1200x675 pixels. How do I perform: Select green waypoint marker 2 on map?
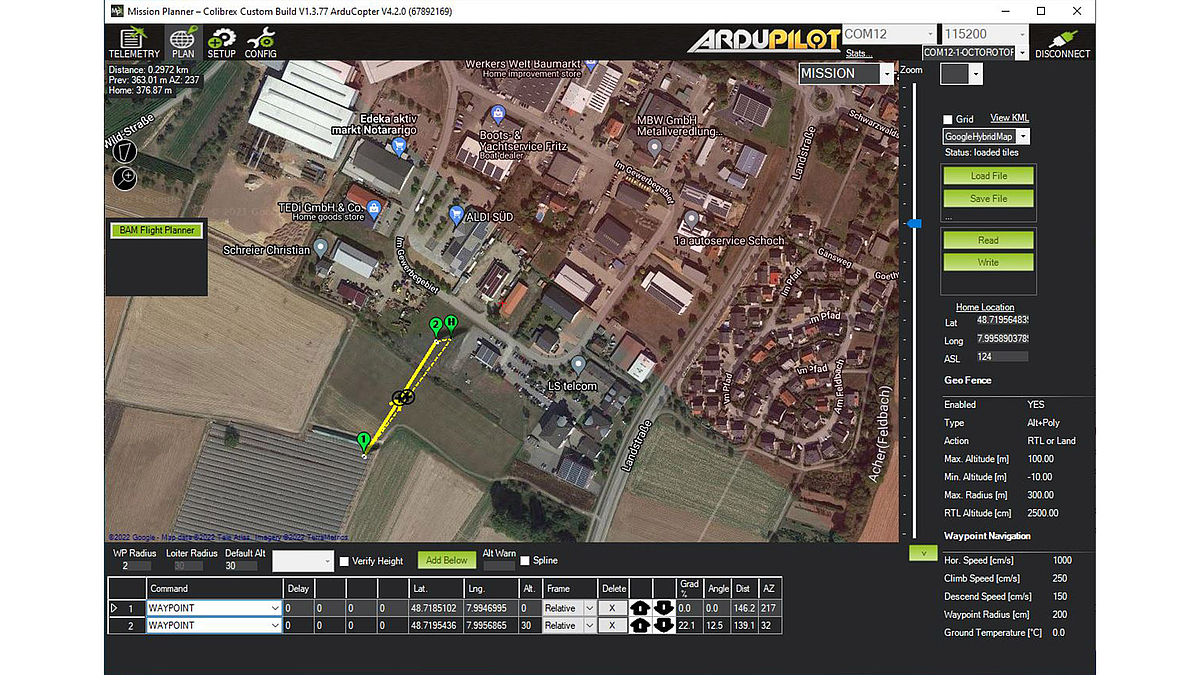coord(436,326)
